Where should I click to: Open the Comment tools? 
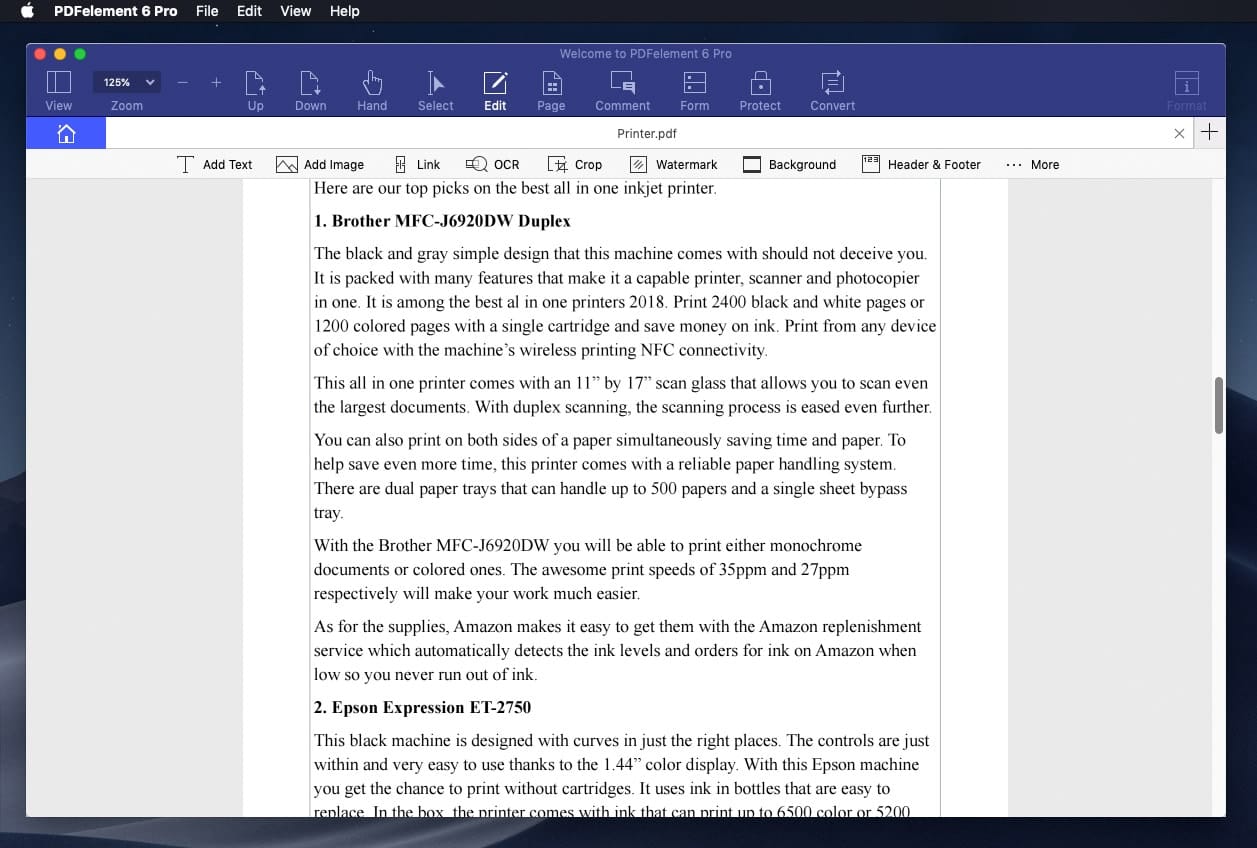coord(623,90)
